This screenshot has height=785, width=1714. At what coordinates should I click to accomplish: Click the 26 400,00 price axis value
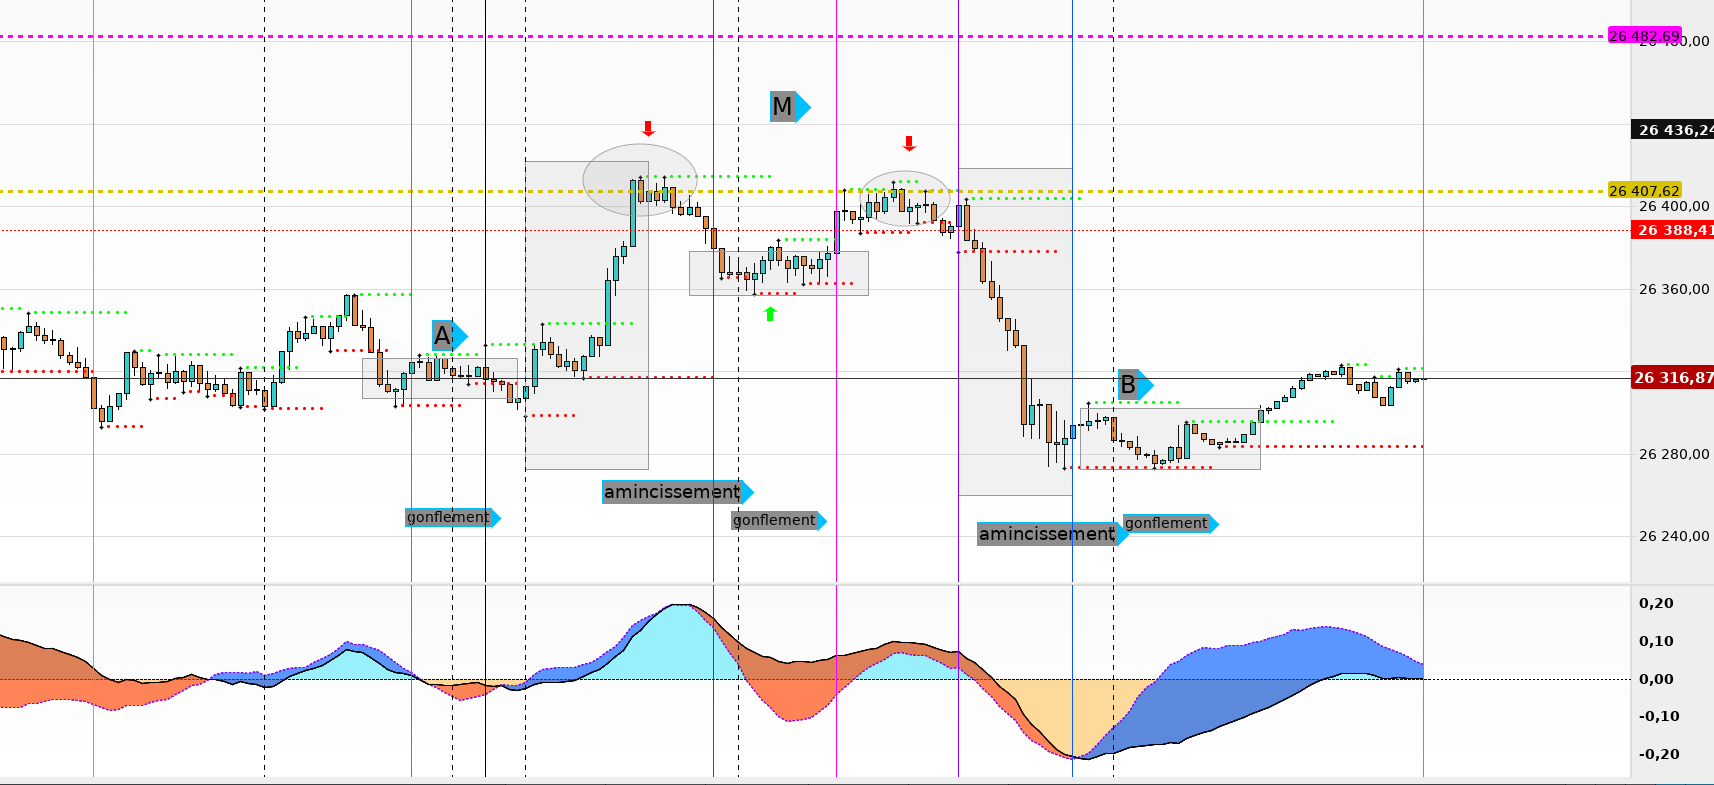click(1674, 206)
